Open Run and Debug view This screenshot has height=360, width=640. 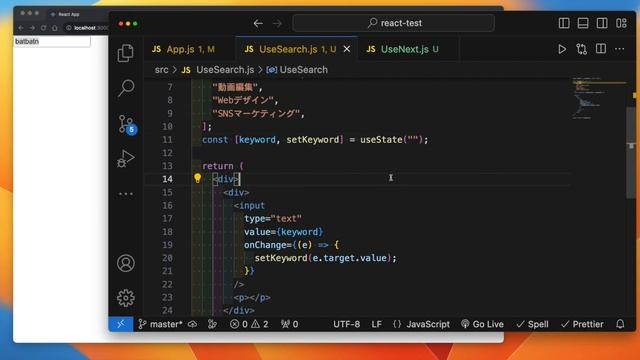click(126, 159)
